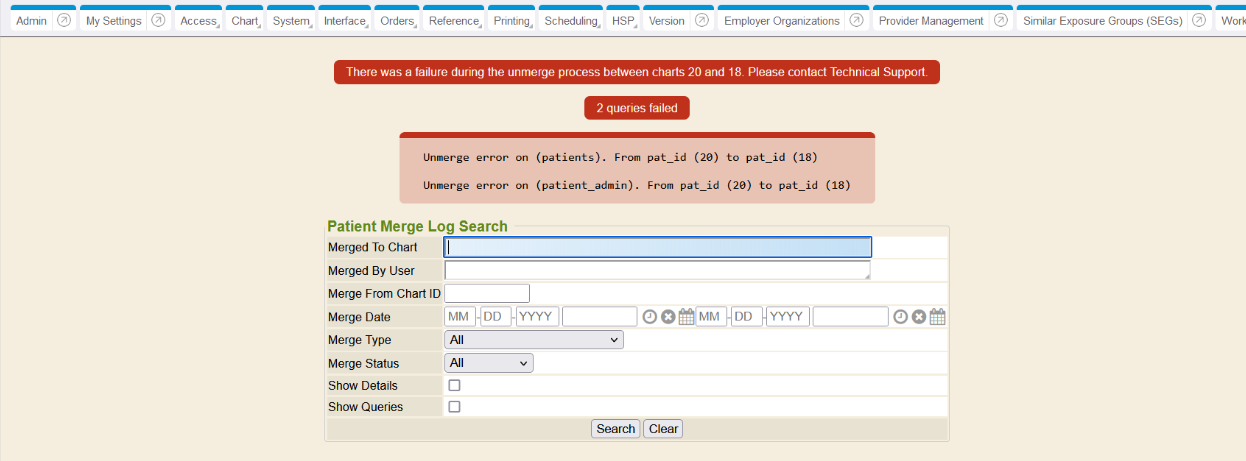Image resolution: width=1246 pixels, height=461 pixels.
Task: Click the arrow icon next to My Settings
Action: click(158, 21)
